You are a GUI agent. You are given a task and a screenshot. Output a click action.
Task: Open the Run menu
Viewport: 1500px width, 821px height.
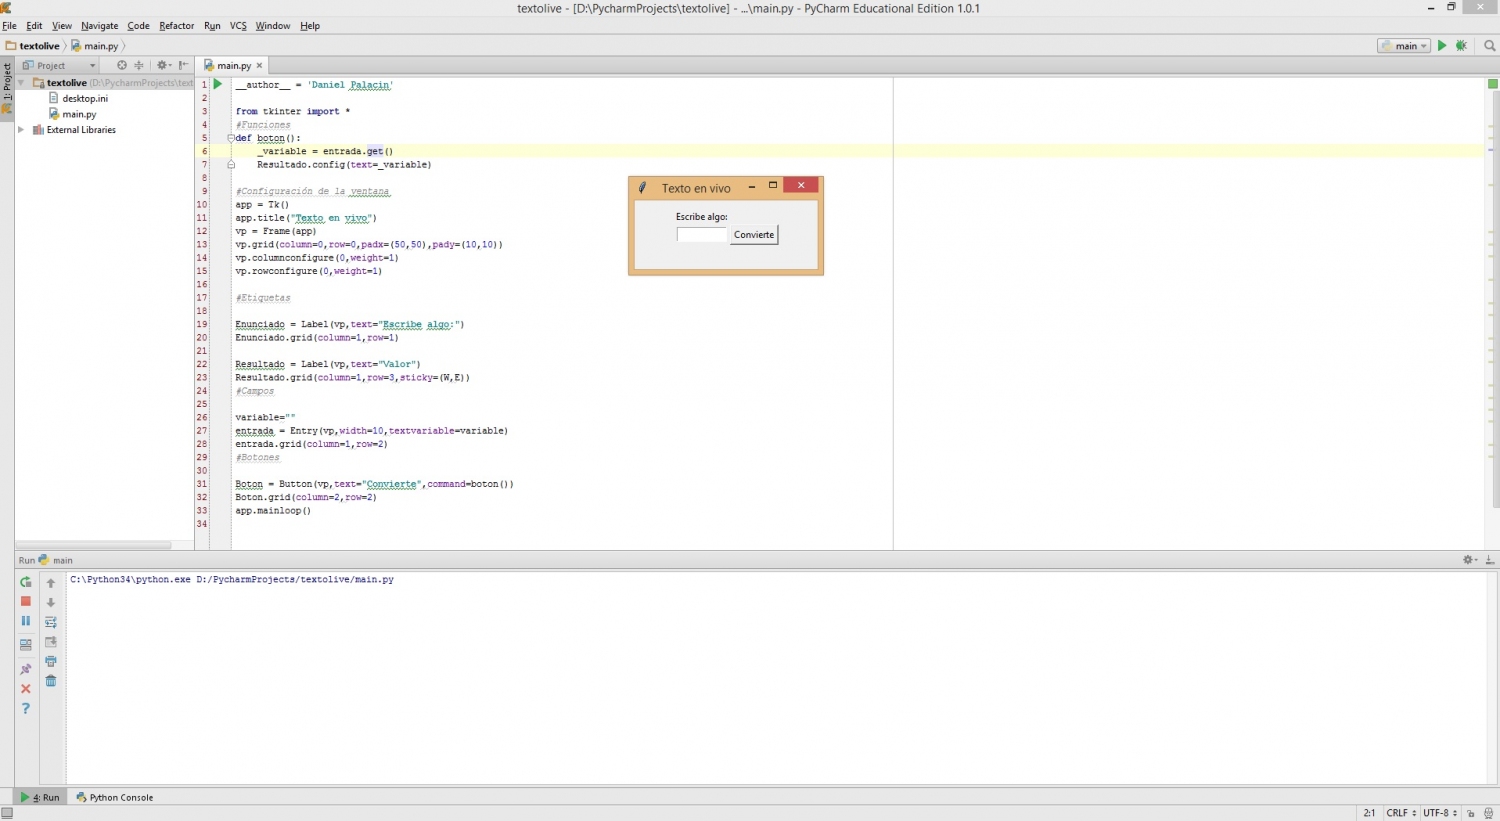pyautogui.click(x=212, y=26)
